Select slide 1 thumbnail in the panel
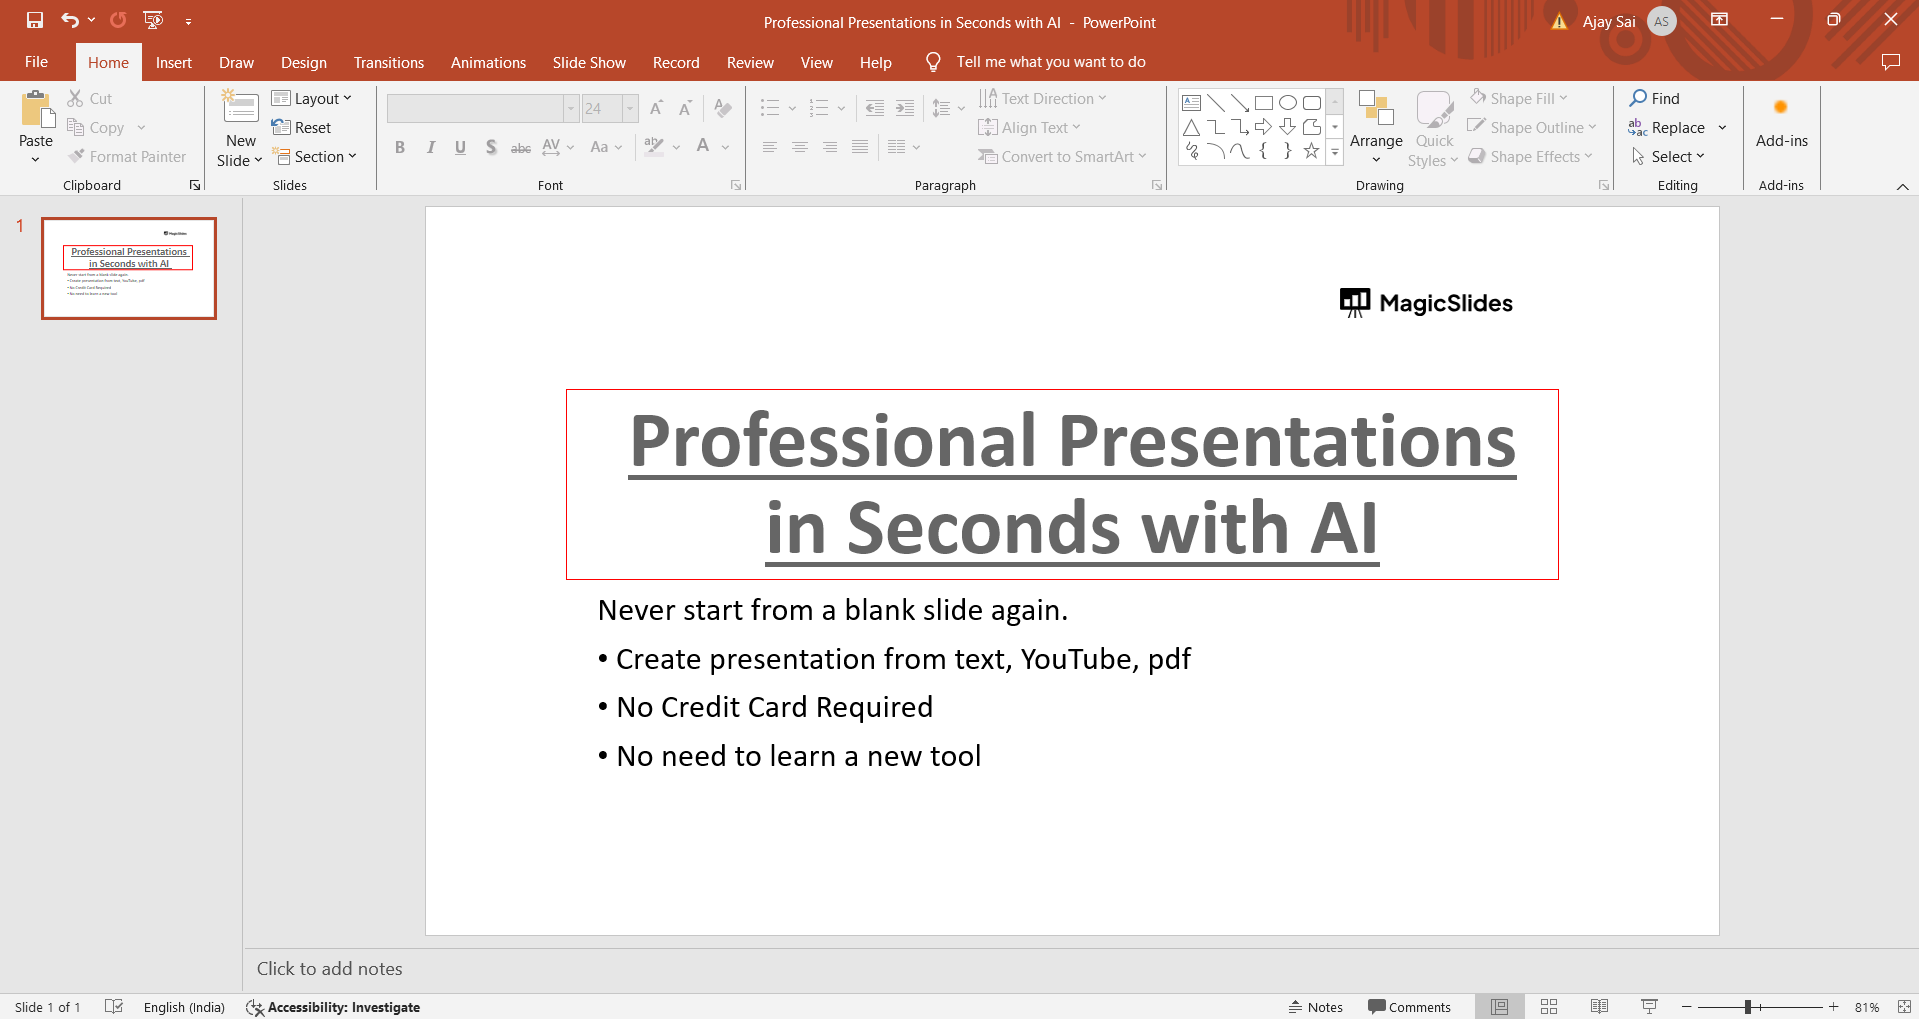The image size is (1919, 1019). click(x=129, y=269)
